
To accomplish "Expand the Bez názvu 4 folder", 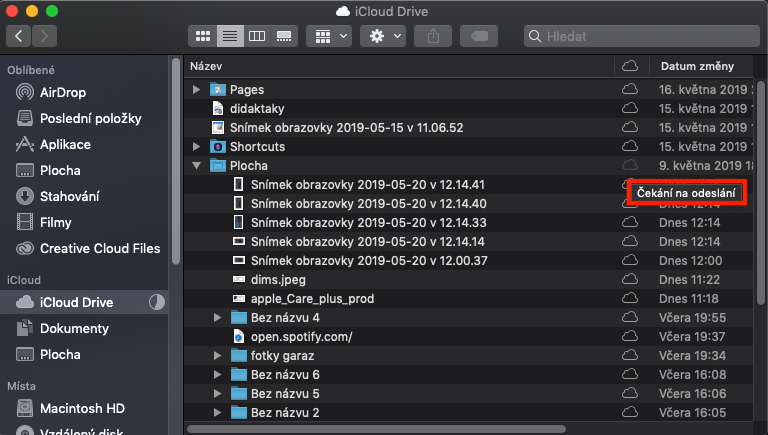I will [217, 317].
